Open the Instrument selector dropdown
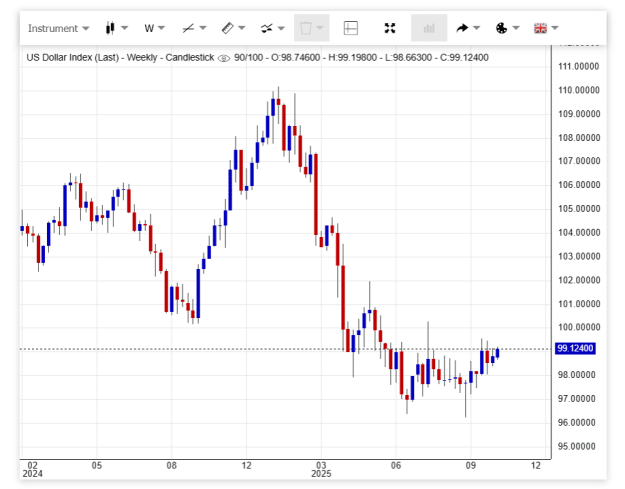 coord(58,28)
